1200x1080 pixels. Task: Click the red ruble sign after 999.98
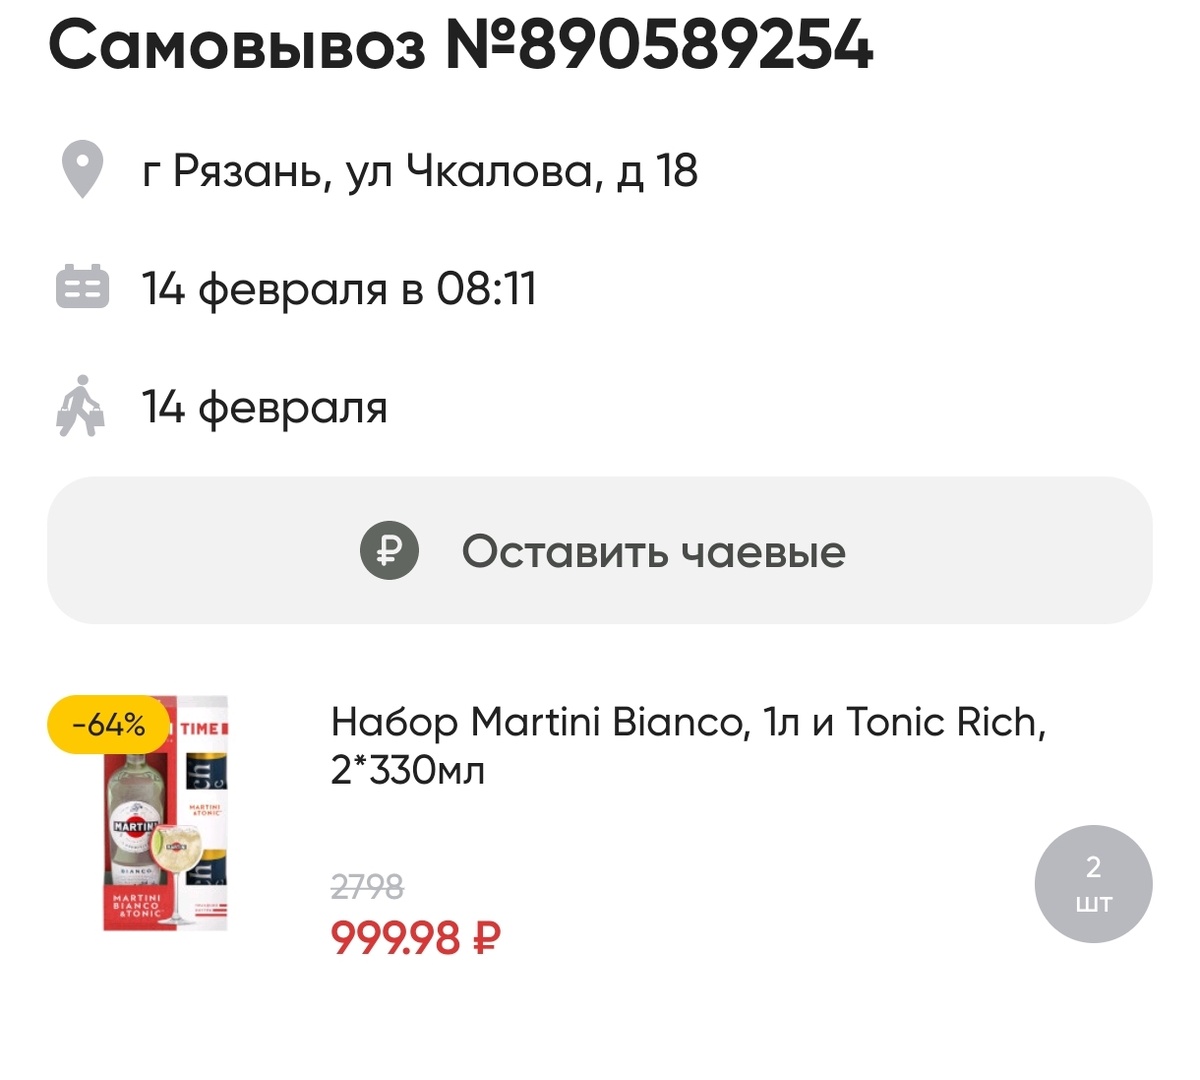(485, 938)
